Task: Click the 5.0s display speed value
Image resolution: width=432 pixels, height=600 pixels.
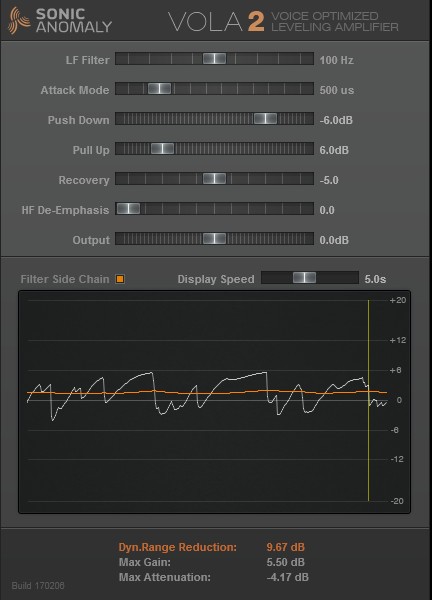Action: [x=375, y=279]
